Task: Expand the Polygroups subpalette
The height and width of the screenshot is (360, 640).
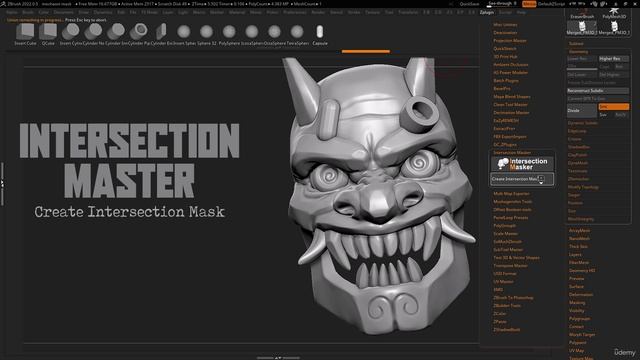Action: [579, 319]
